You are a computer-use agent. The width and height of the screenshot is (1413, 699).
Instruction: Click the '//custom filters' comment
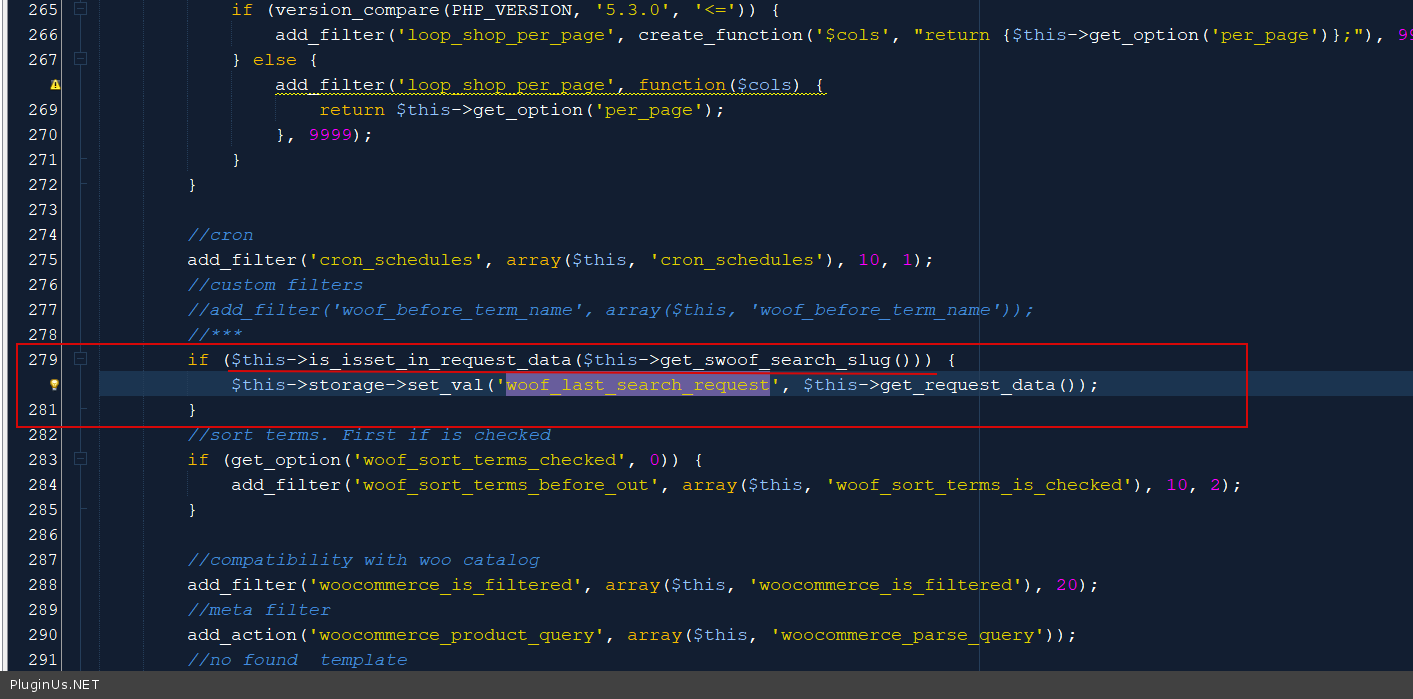click(x=275, y=285)
